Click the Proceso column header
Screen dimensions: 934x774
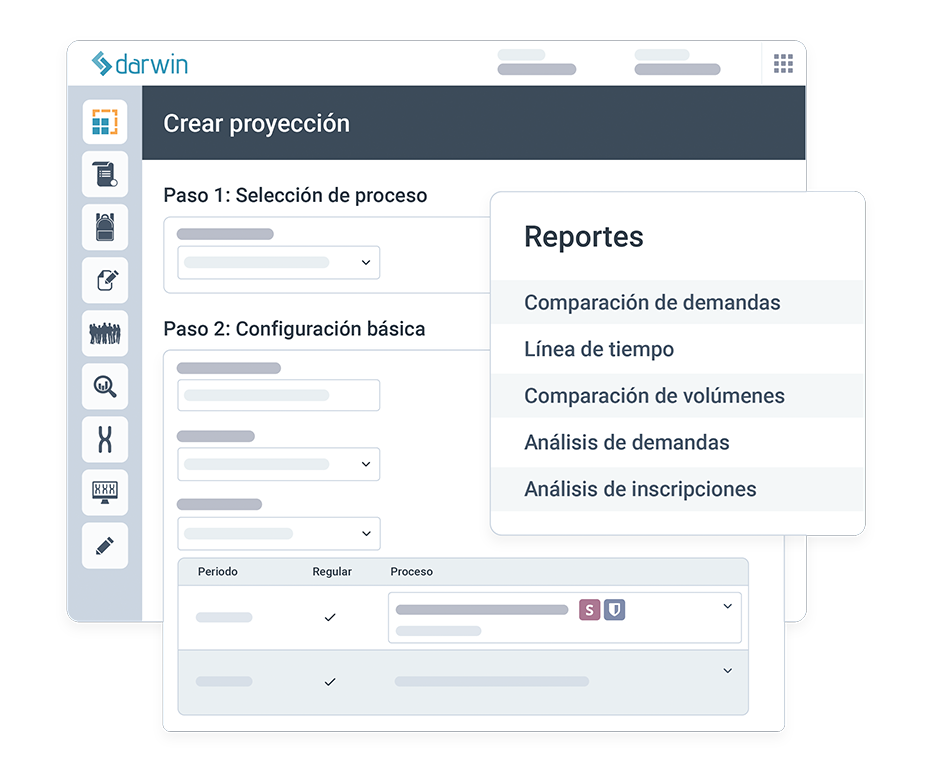click(x=412, y=571)
